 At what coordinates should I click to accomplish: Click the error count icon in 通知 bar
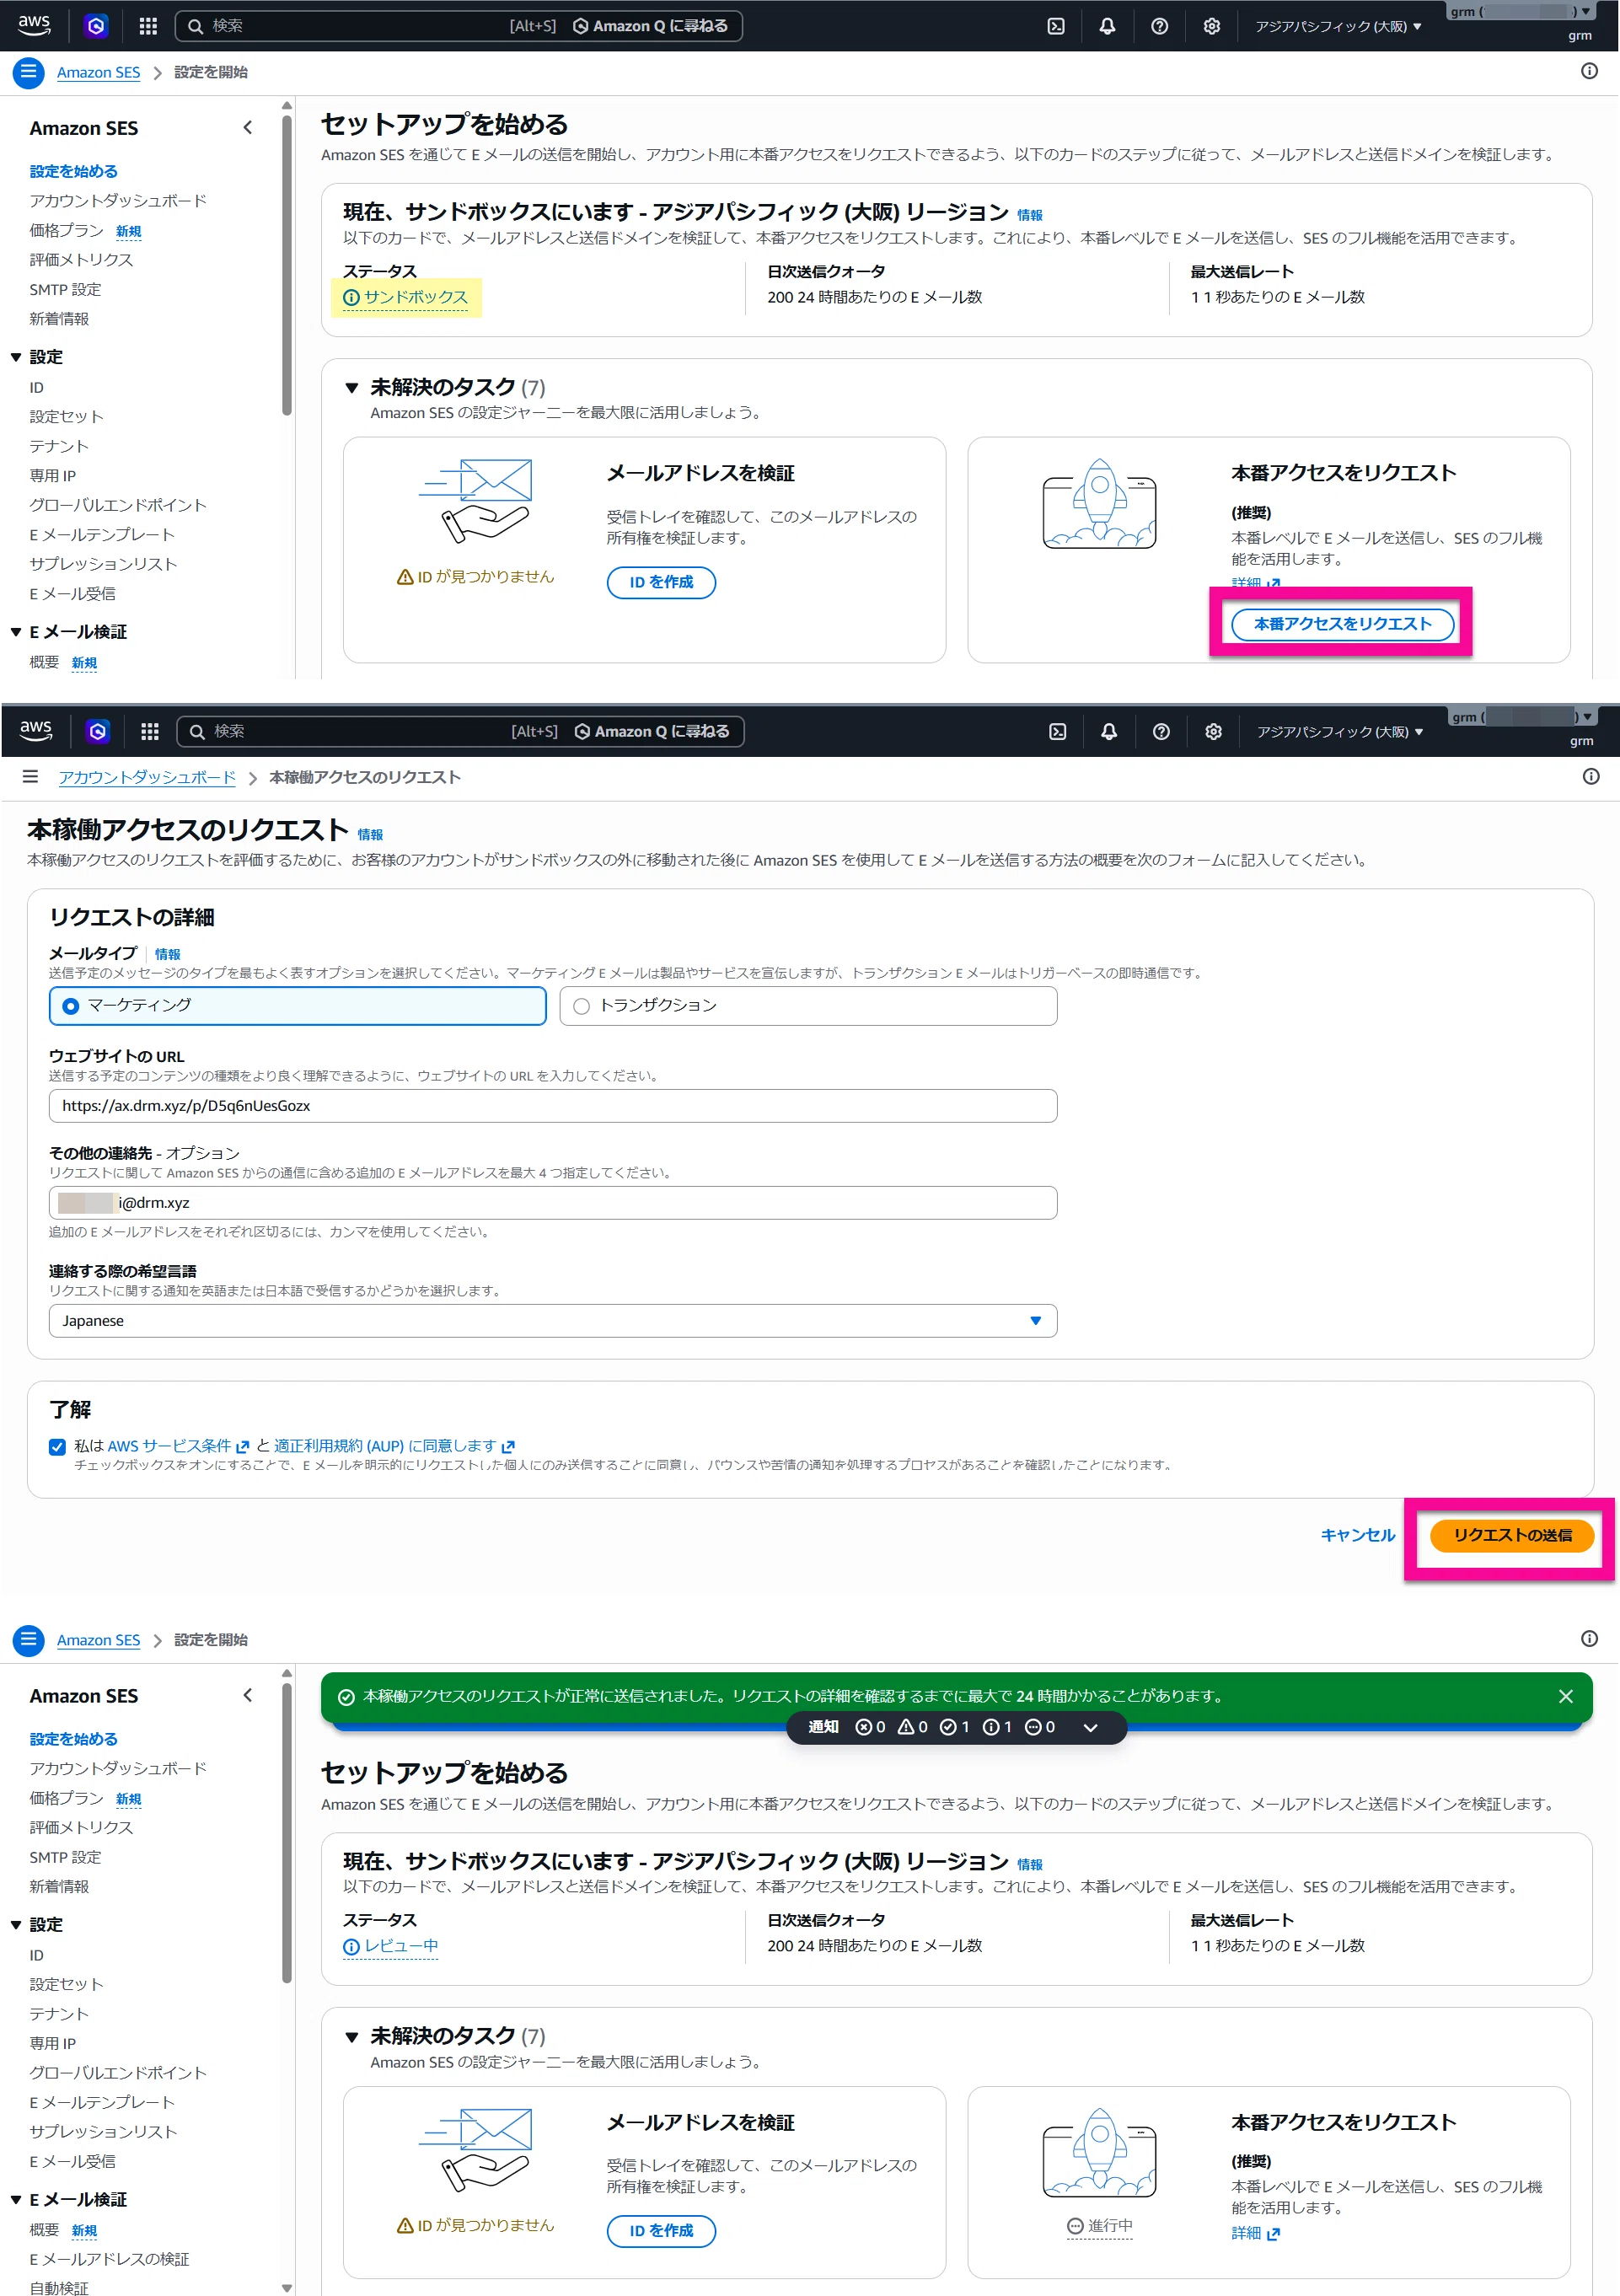864,1727
